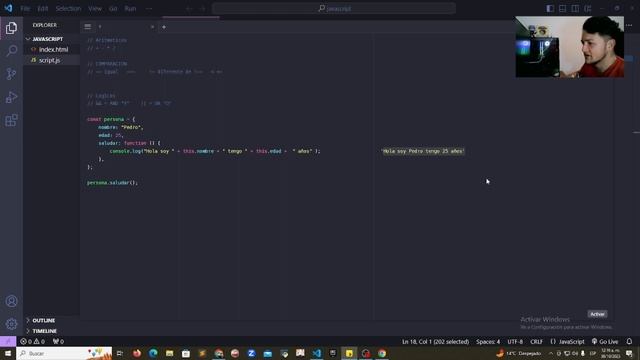The height and width of the screenshot is (360, 640).
Task: Open the Explorer view in activity bar
Action: (11, 28)
